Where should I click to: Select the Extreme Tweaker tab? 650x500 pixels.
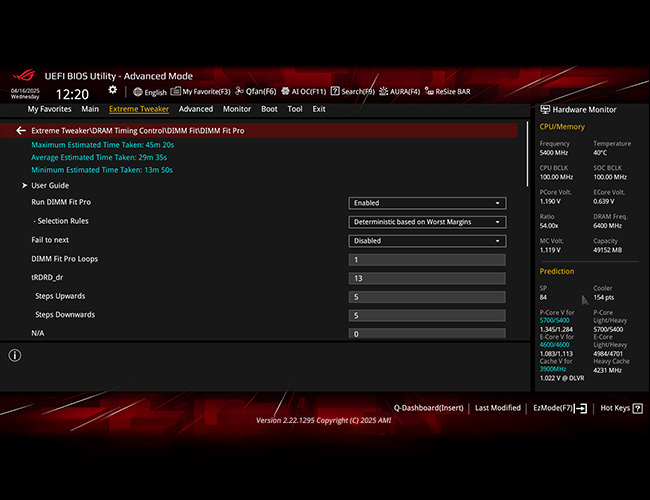(139, 109)
